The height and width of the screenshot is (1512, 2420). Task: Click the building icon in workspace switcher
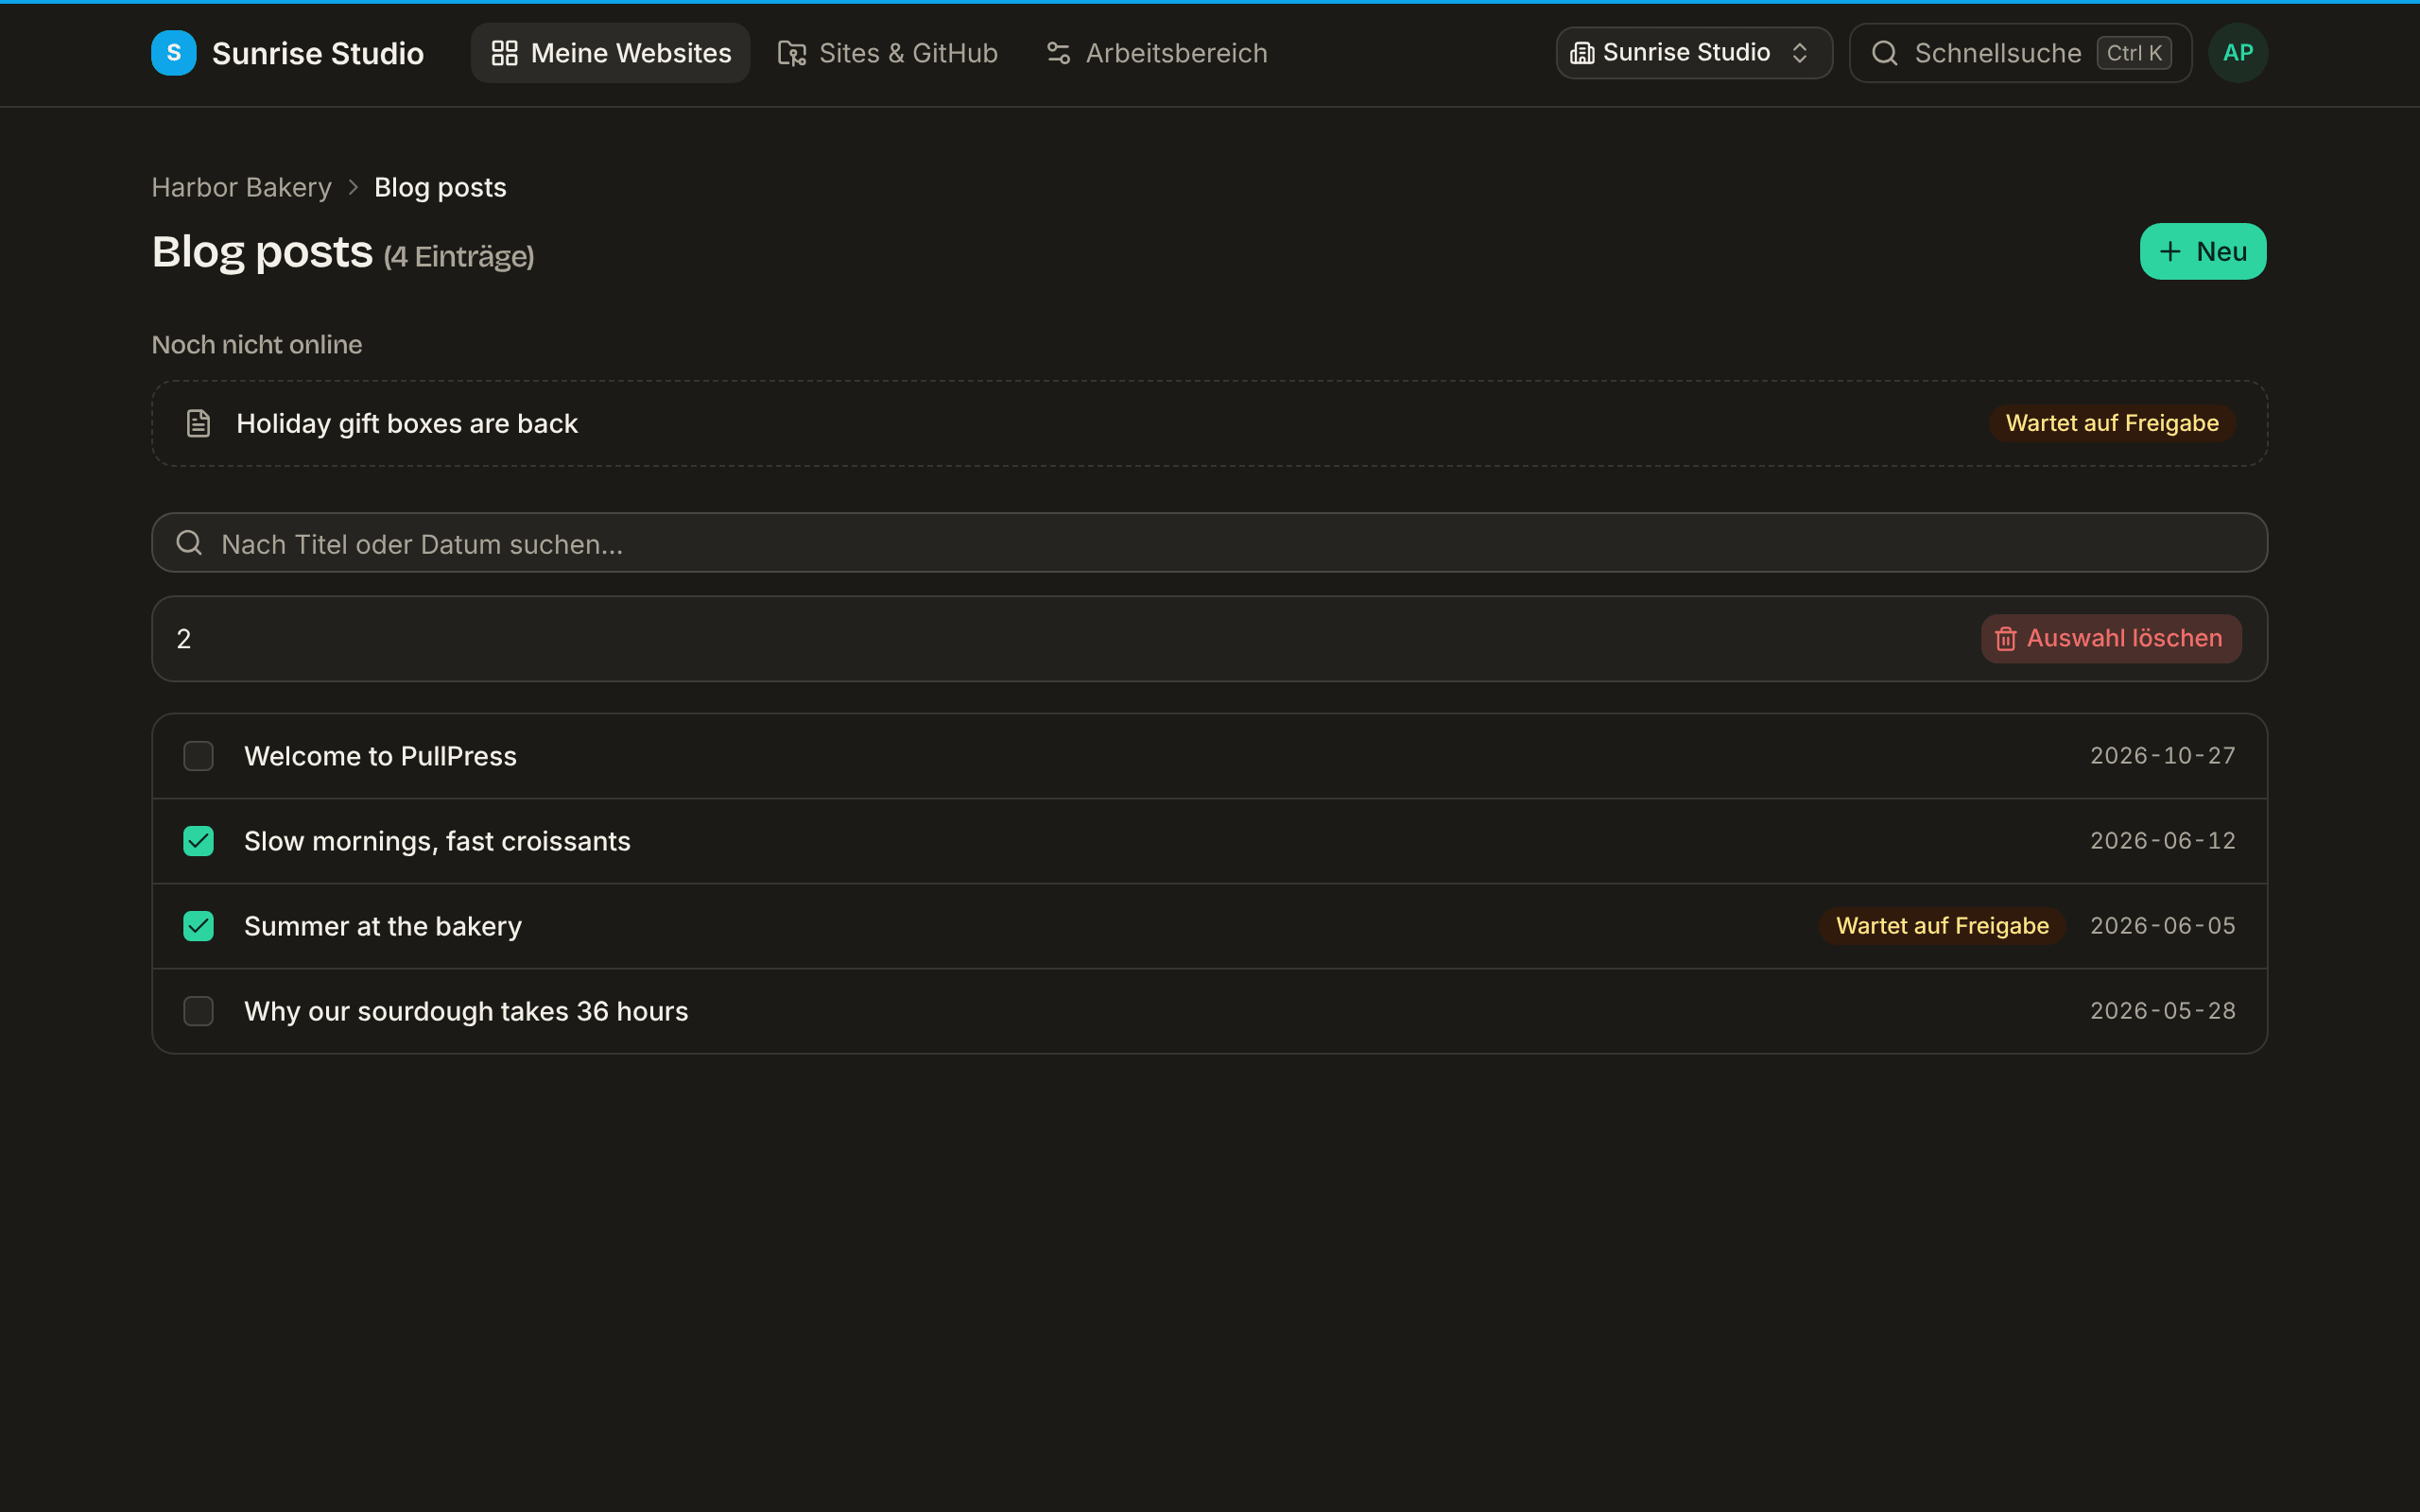pyautogui.click(x=1582, y=53)
